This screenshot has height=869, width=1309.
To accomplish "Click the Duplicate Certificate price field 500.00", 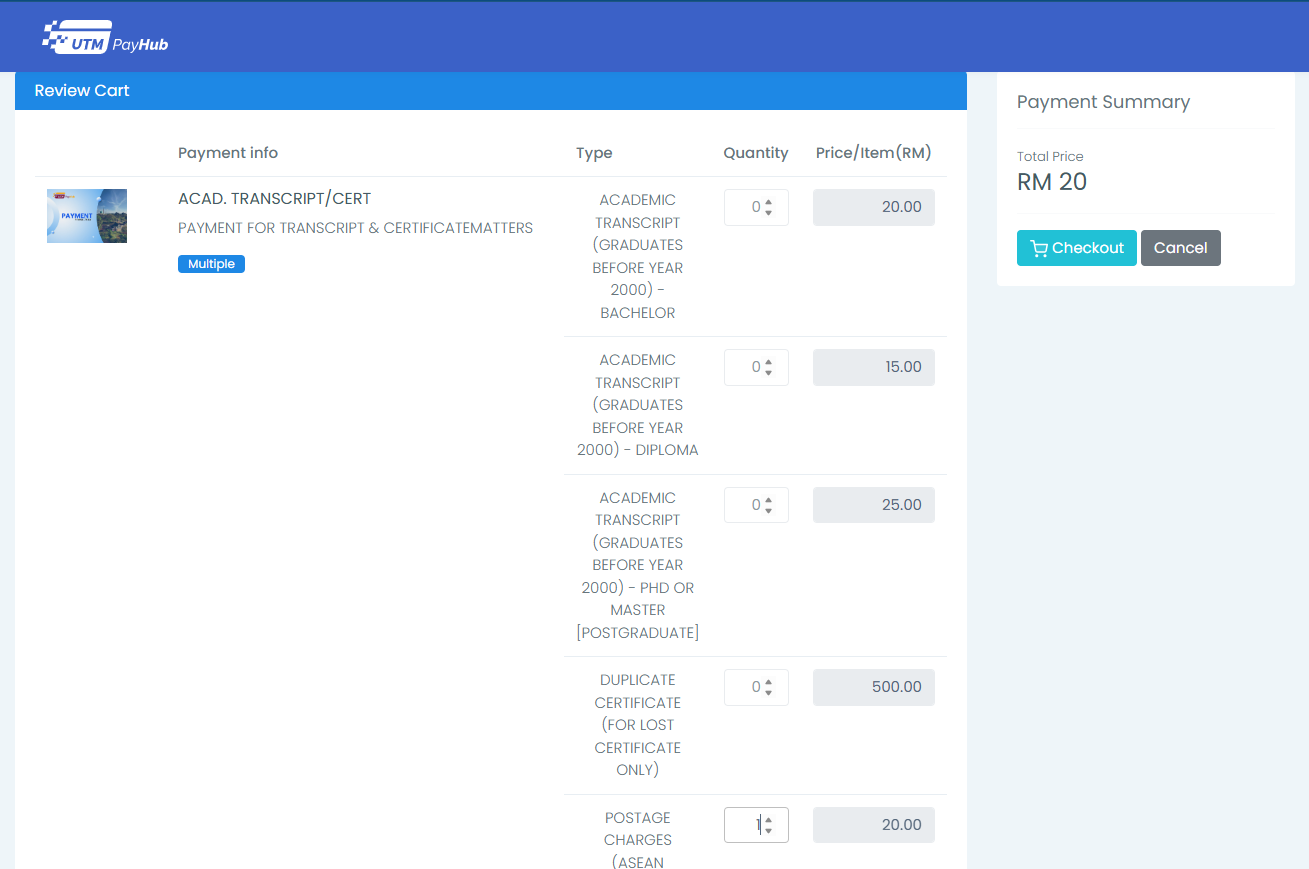I will tap(873, 687).
